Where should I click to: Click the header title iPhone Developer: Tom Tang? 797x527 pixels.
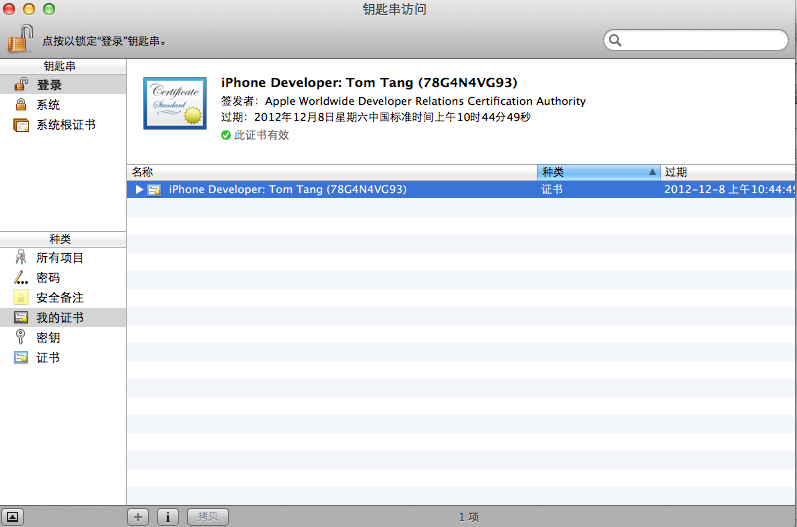pyautogui.click(x=369, y=82)
